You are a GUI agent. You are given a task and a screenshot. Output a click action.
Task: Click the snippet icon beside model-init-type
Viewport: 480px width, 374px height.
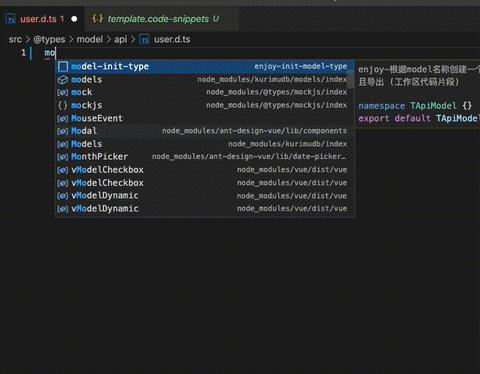tap(63, 67)
